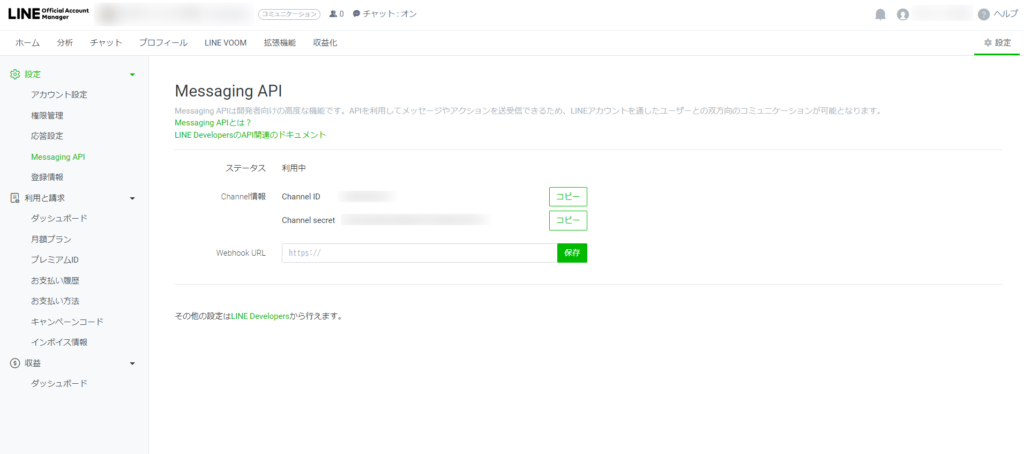1024x454 pixels.
Task: Open the Messaging APIとは？ link
Action: pyautogui.click(x=213, y=122)
